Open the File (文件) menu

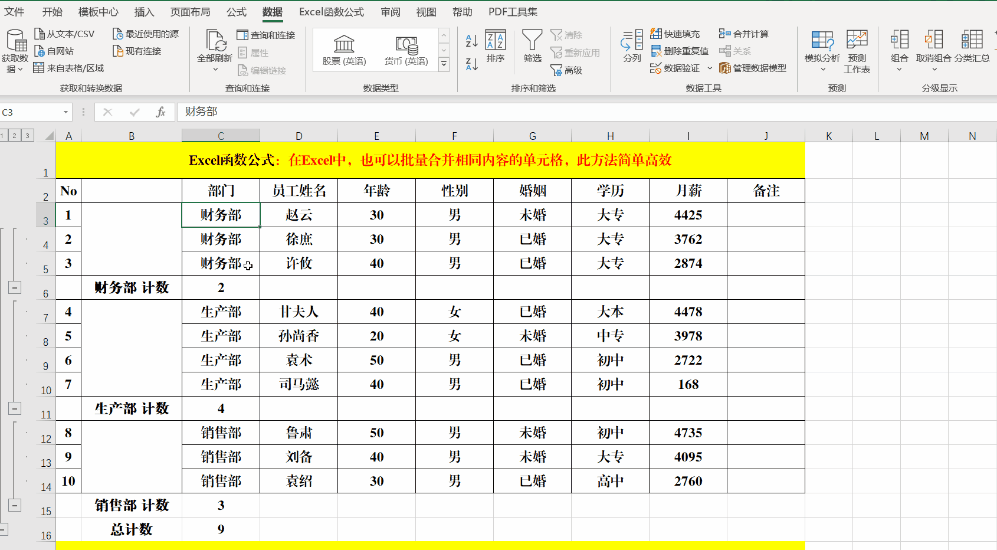click(14, 12)
